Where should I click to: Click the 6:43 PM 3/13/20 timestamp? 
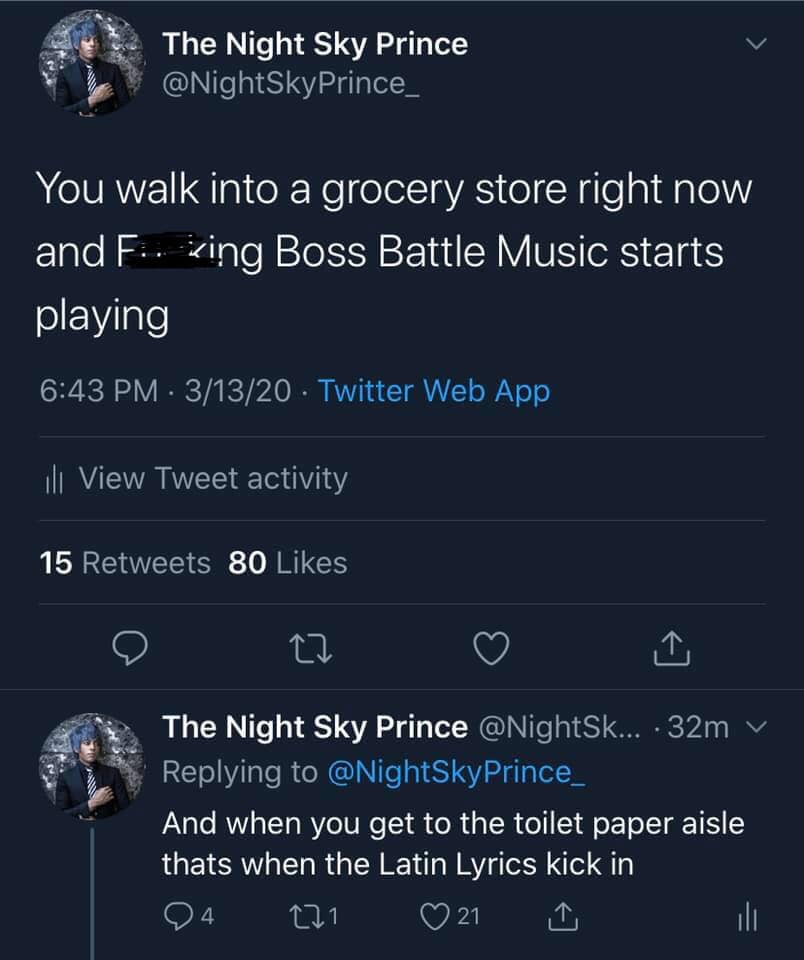click(x=165, y=391)
